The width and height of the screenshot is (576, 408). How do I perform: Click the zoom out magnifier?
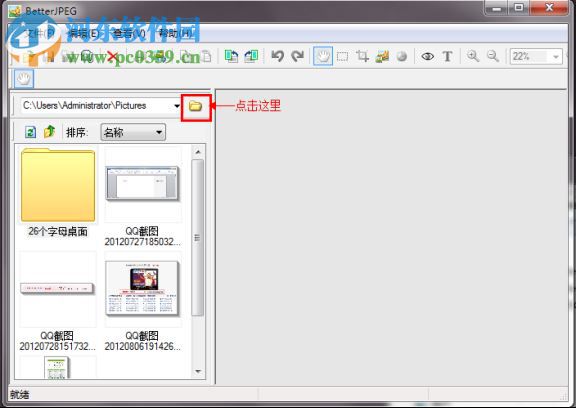coord(493,56)
